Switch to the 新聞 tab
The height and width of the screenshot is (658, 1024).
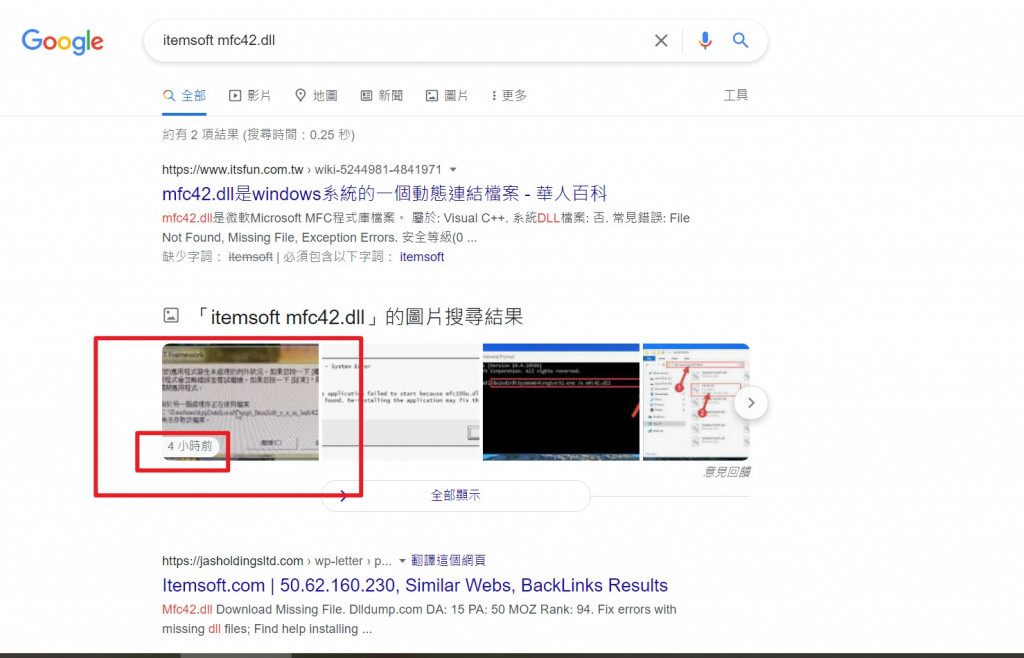(x=382, y=96)
